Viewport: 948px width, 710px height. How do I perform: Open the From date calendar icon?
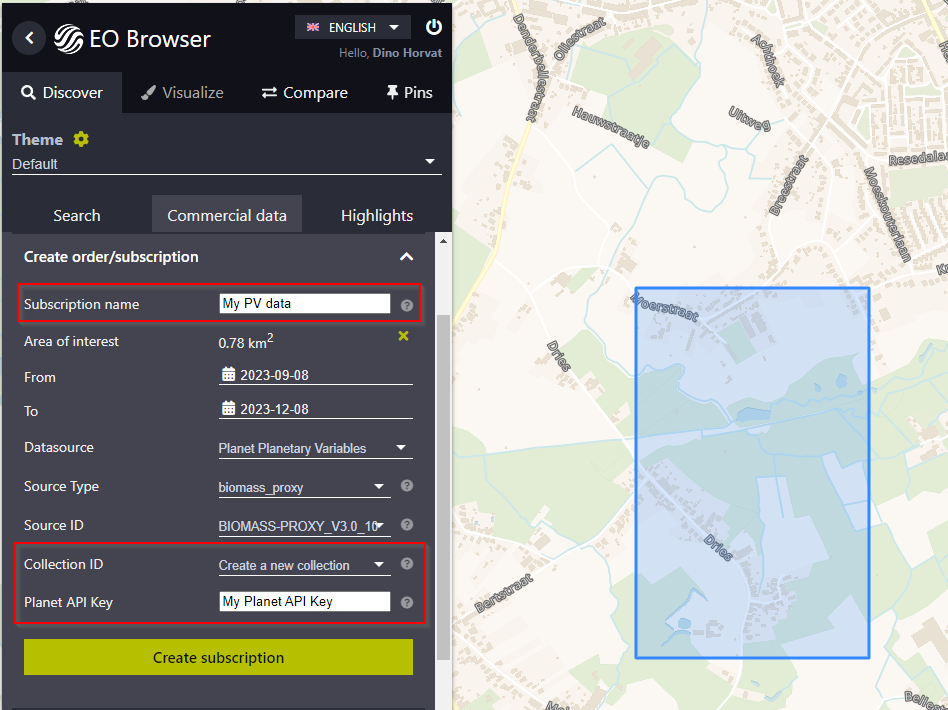228,374
